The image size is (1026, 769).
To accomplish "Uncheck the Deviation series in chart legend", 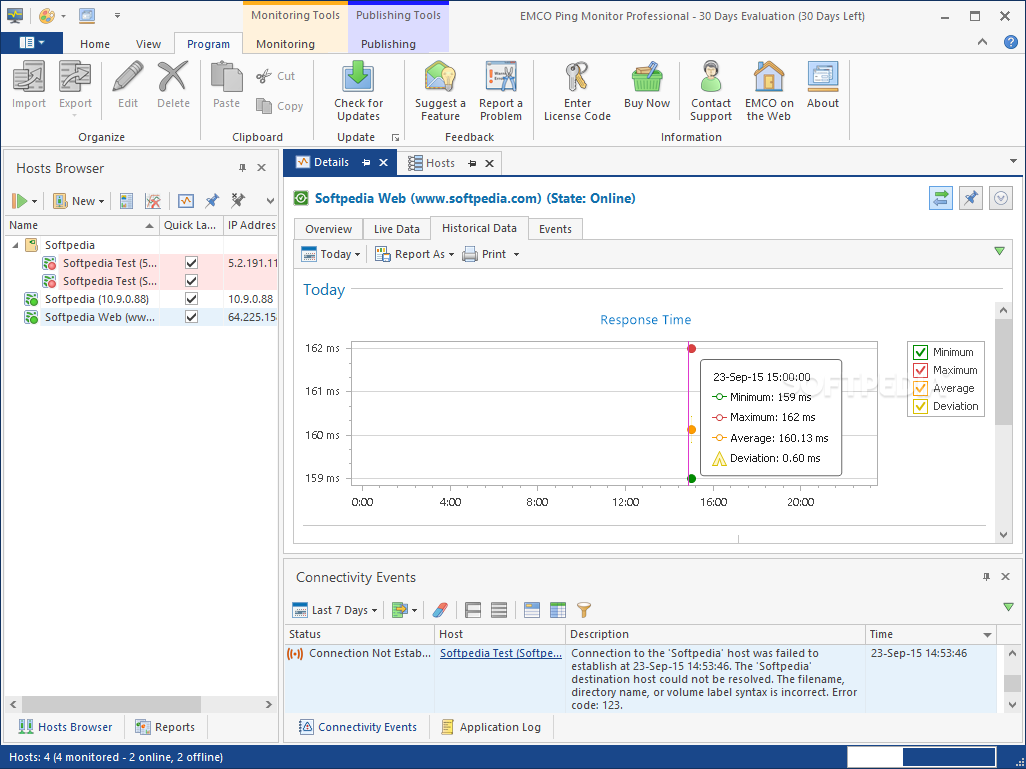I will click(x=920, y=406).
